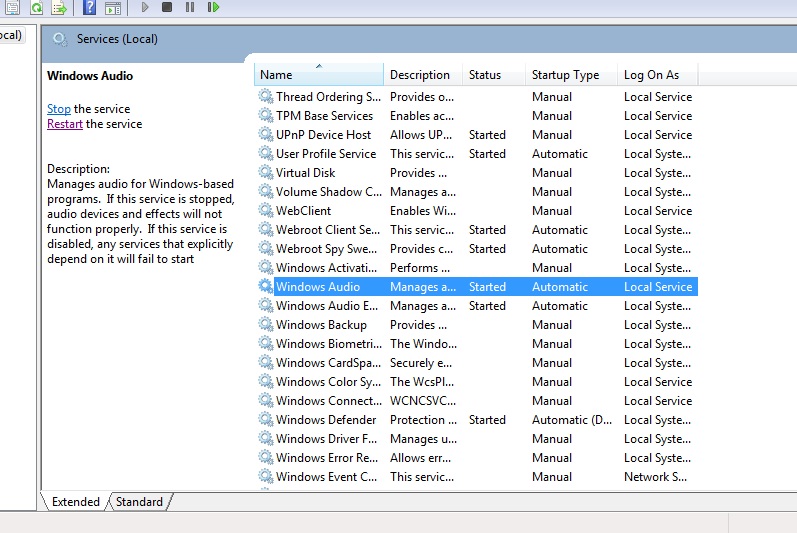This screenshot has height=533, width=797.
Task: Click the Stop Service square icon
Action: coord(167,7)
